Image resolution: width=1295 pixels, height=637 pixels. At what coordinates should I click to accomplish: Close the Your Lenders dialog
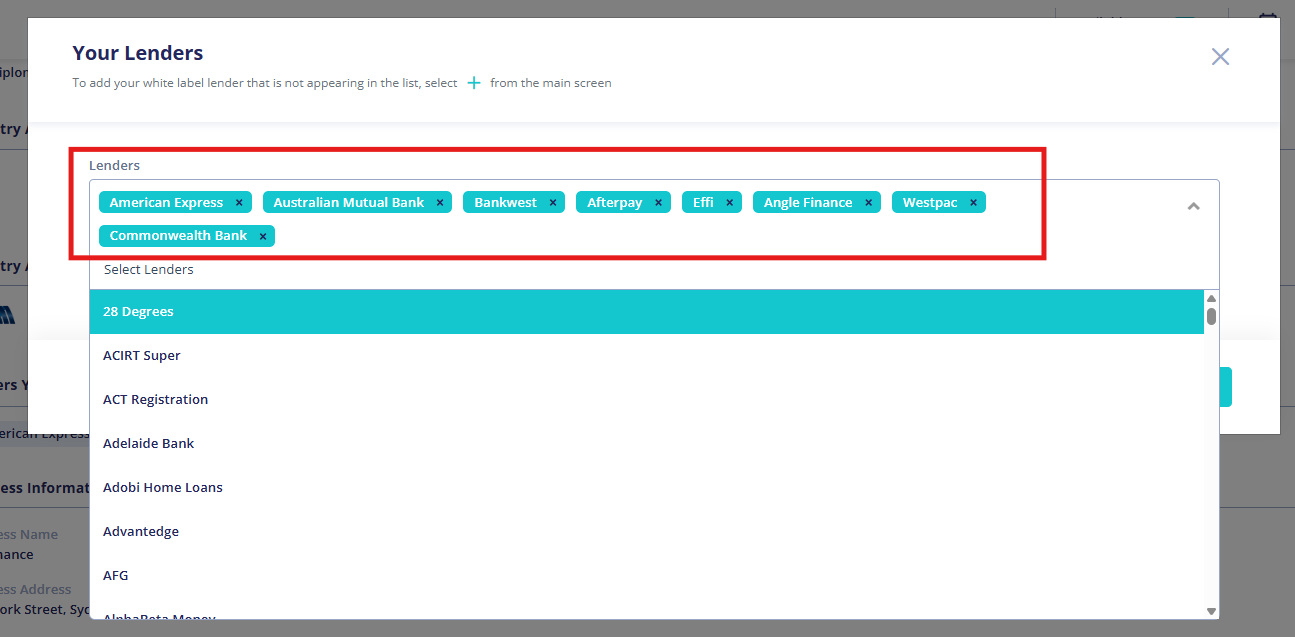click(1220, 57)
